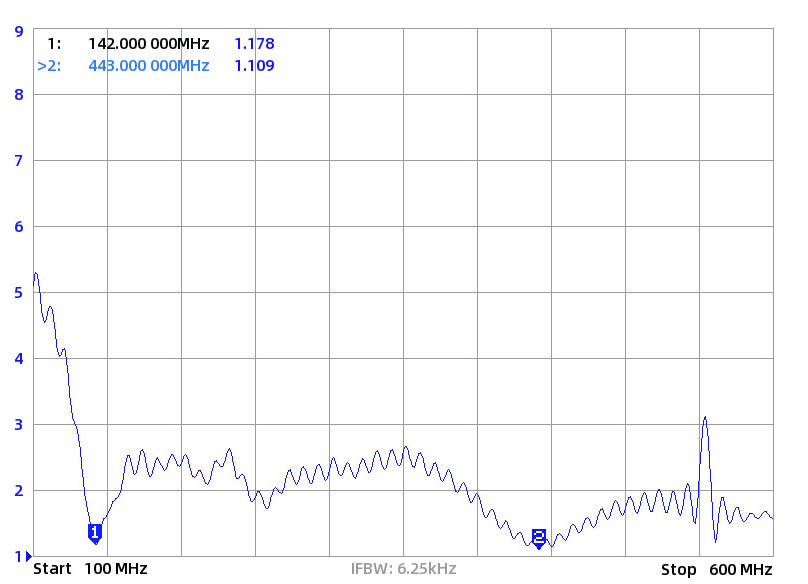Click the Y-axis label 9
808x584 pixels.
(19, 32)
